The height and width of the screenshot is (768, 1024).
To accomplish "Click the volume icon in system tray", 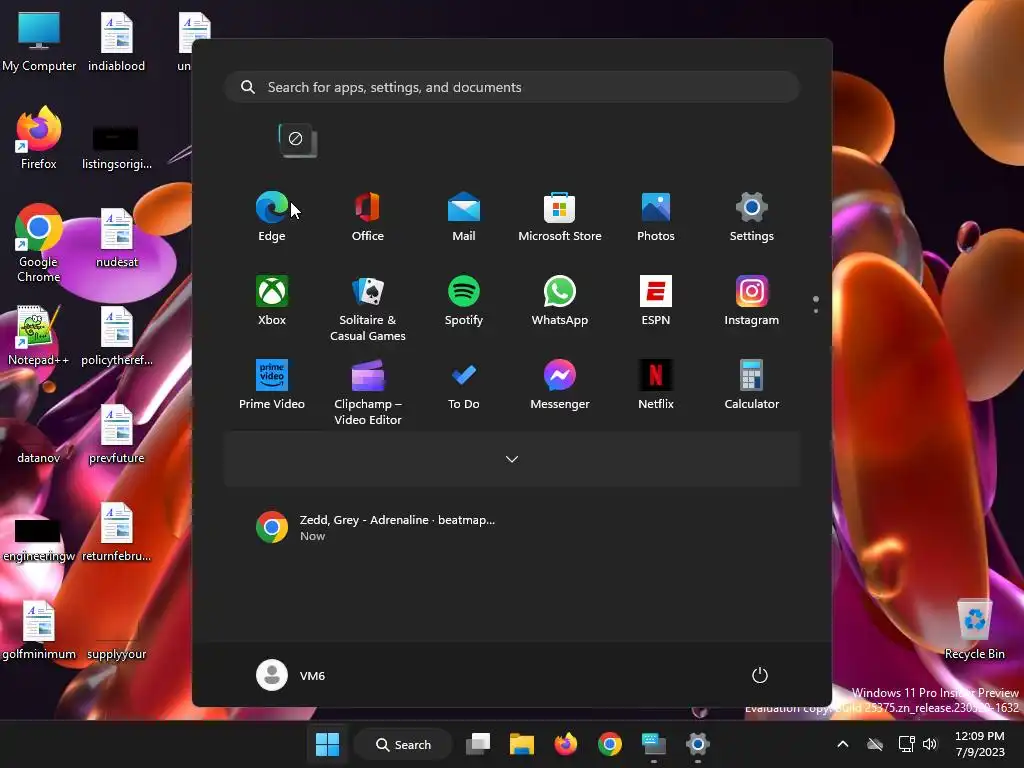I will click(930, 744).
